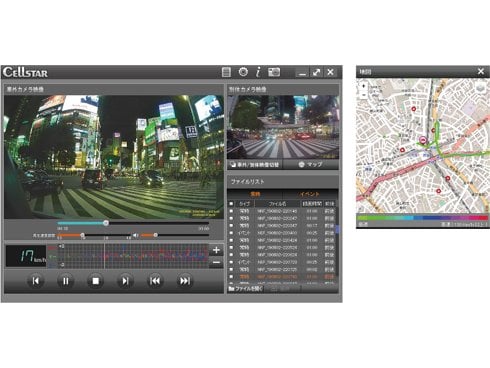Zoom in on the map with the plus control
This screenshot has height=368, width=490.
363,86
